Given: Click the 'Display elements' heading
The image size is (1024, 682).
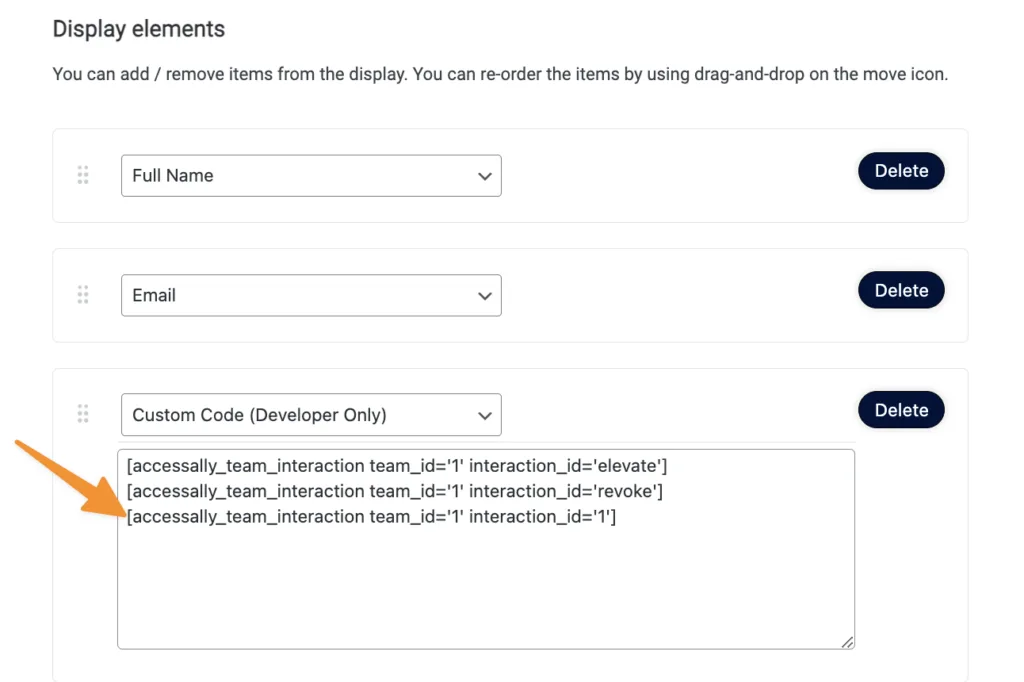Looking at the screenshot, I should [x=139, y=29].
